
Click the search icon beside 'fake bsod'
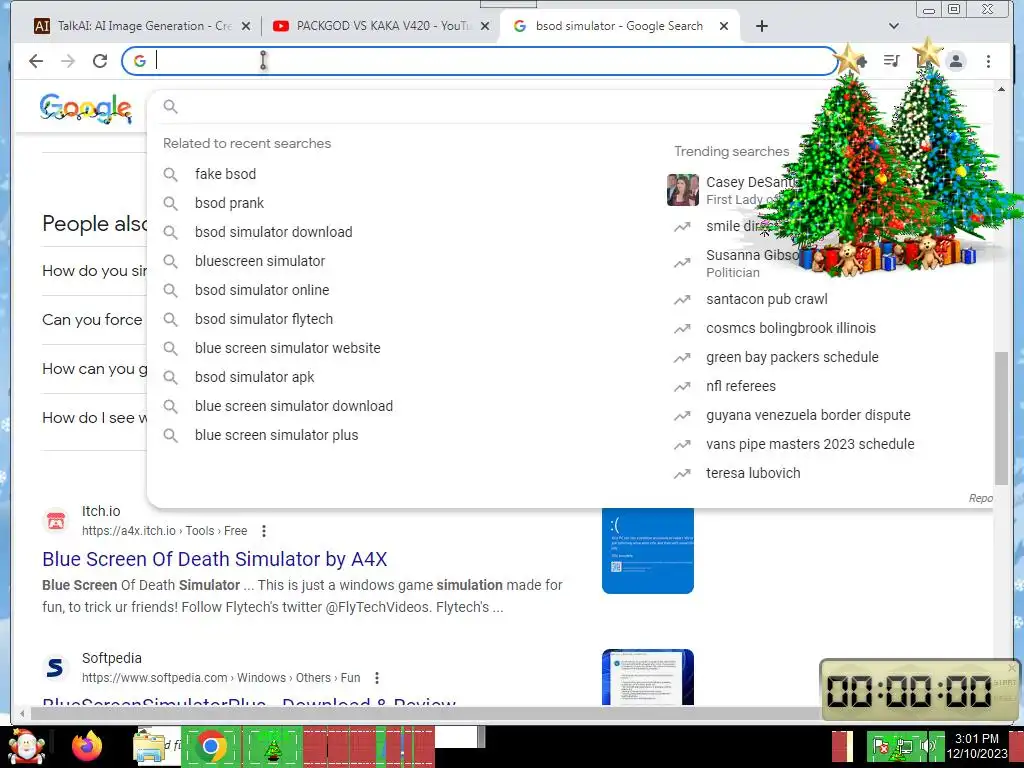click(170, 174)
